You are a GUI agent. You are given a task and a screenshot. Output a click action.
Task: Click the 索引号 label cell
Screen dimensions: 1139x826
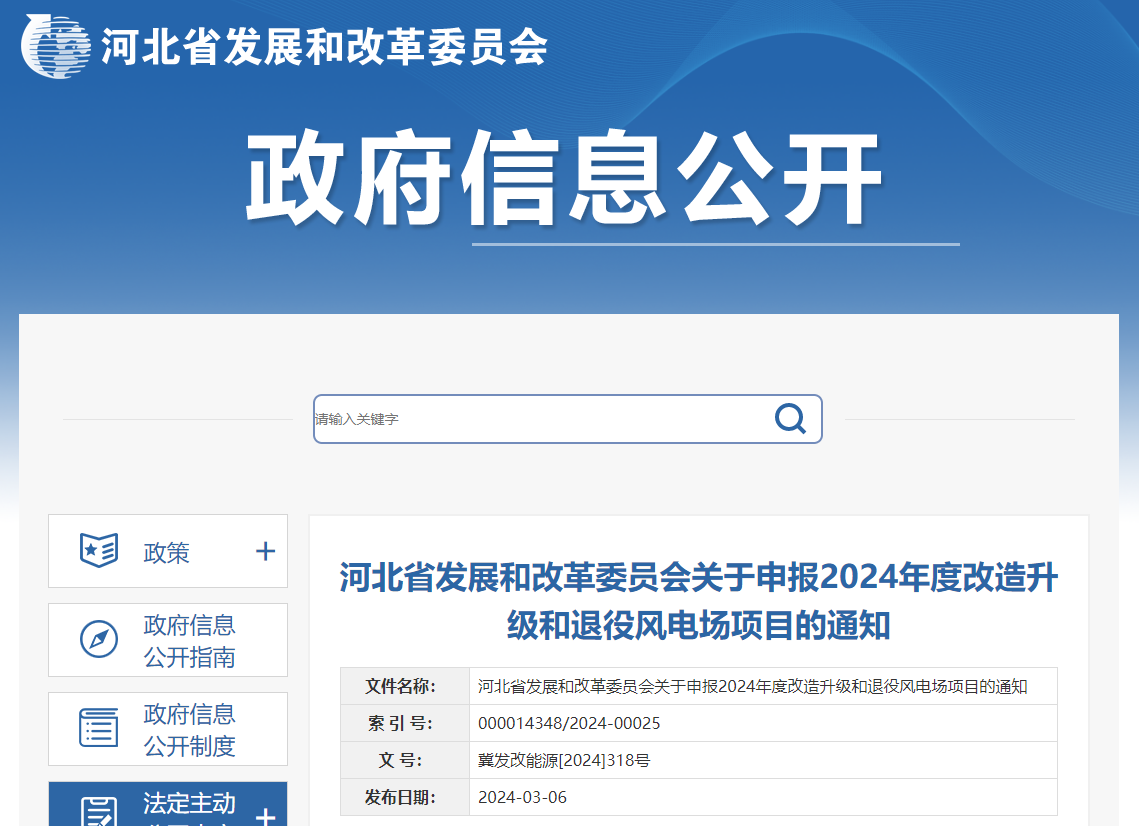(405, 723)
